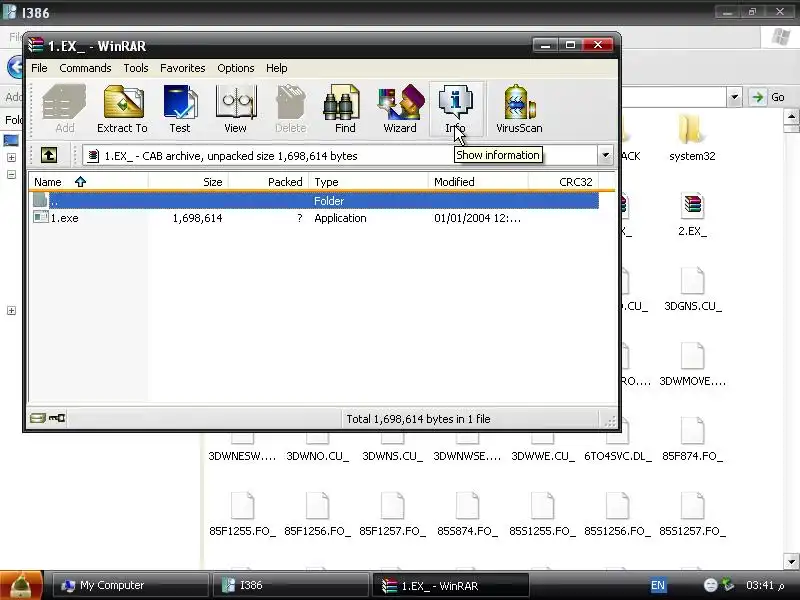Open the Tools menu
The image size is (800, 600).
pos(136,68)
